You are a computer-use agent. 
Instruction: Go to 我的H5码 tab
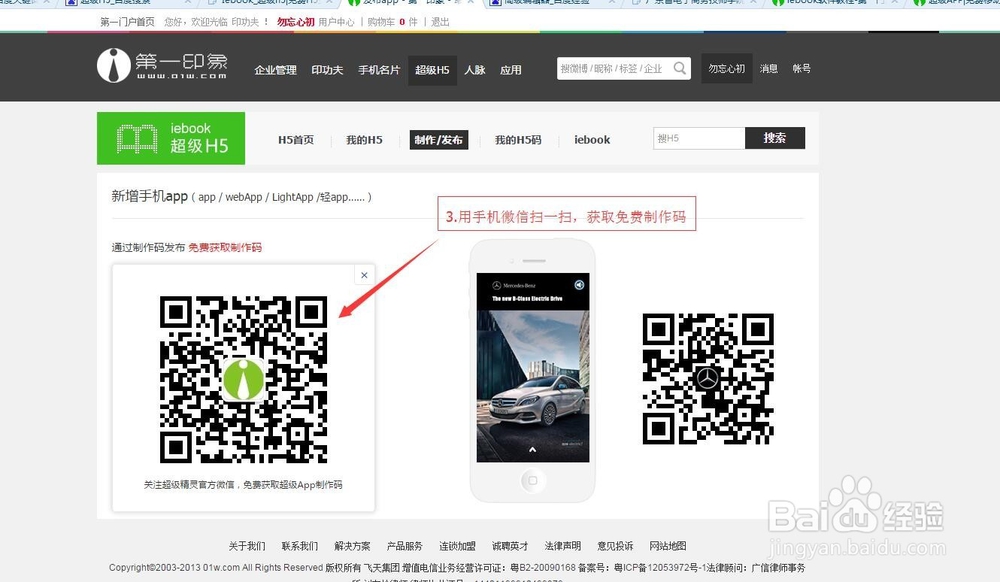click(518, 140)
